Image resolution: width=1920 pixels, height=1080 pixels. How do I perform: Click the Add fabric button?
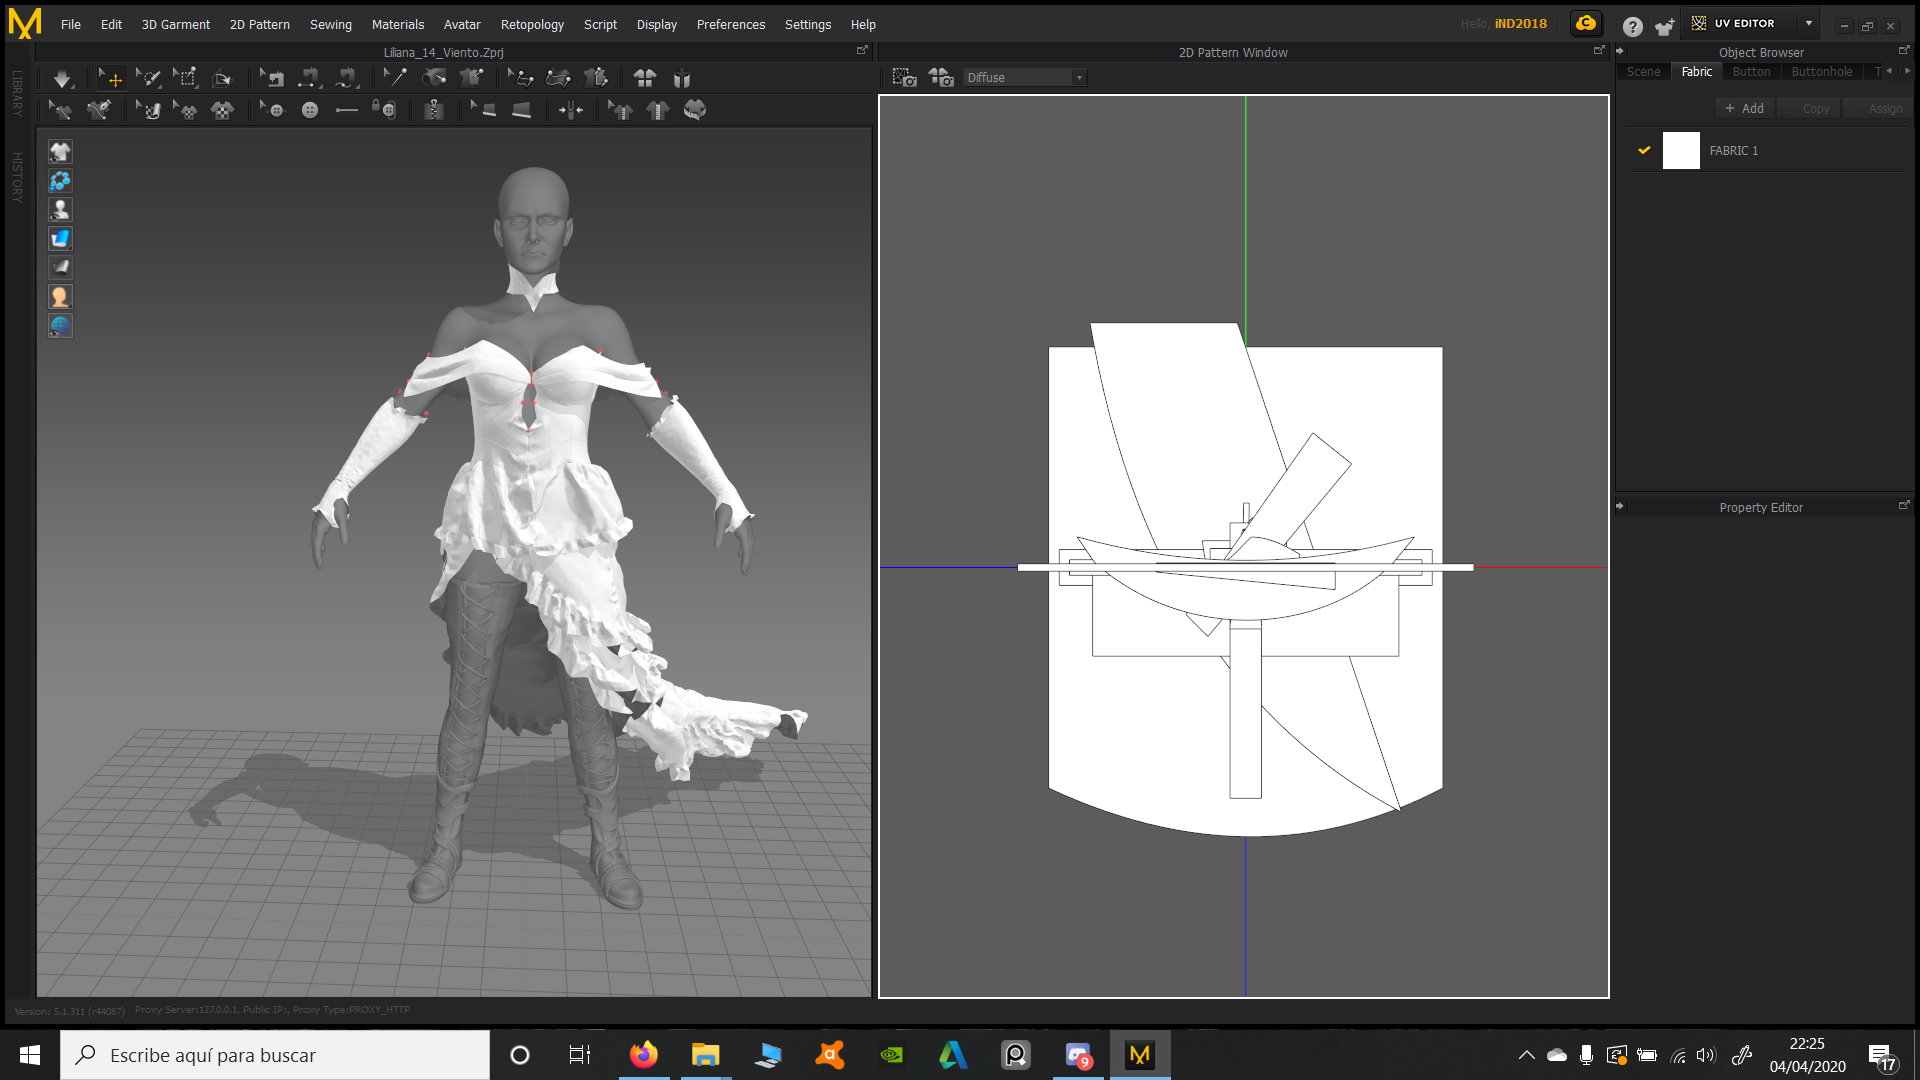pyautogui.click(x=1745, y=108)
